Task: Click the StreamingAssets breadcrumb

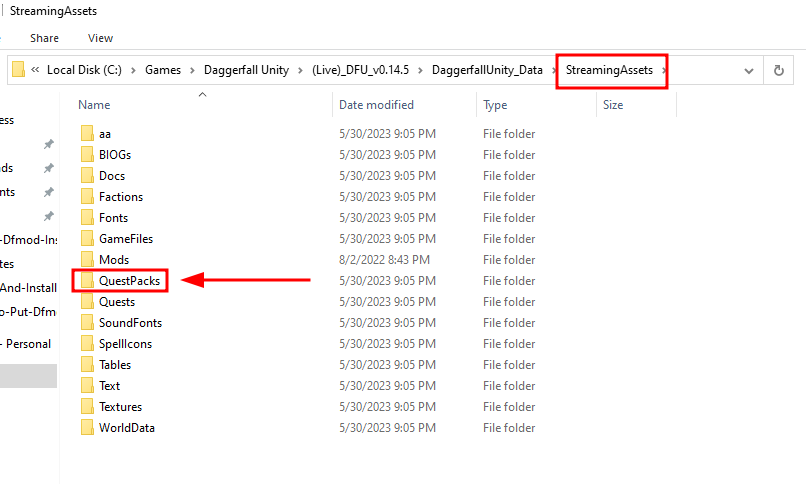Action: [609, 70]
